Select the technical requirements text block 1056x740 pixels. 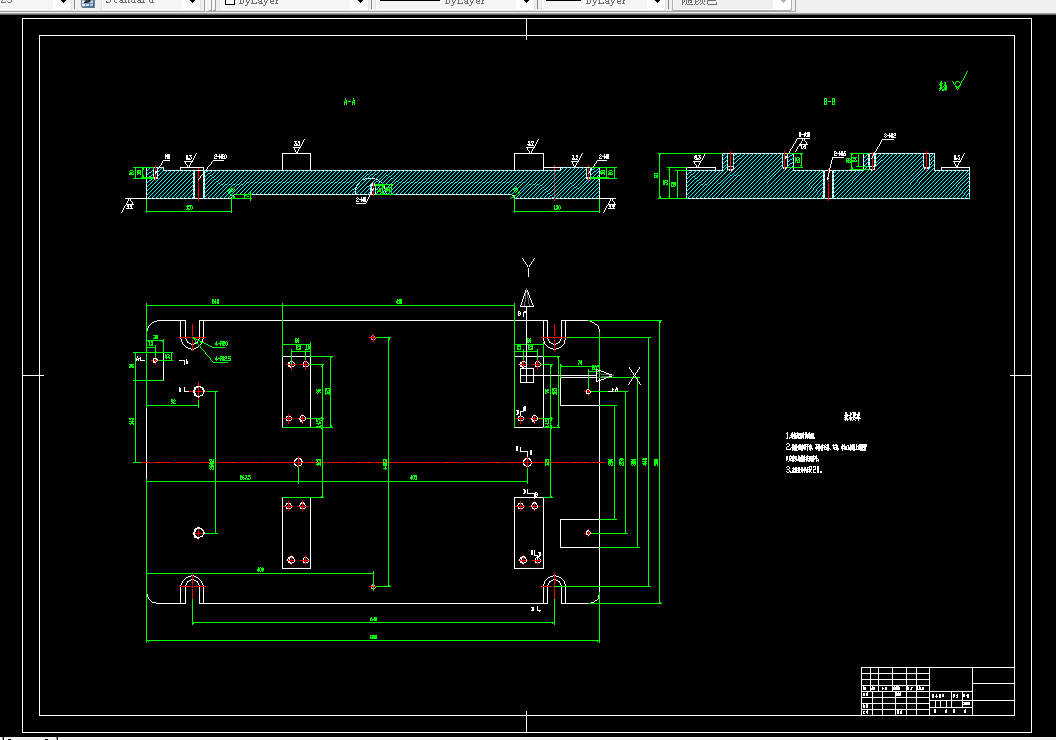(x=826, y=444)
